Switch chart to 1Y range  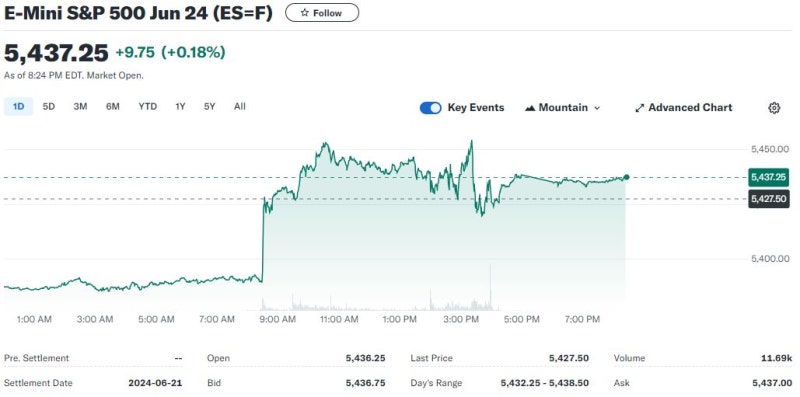tap(180, 107)
